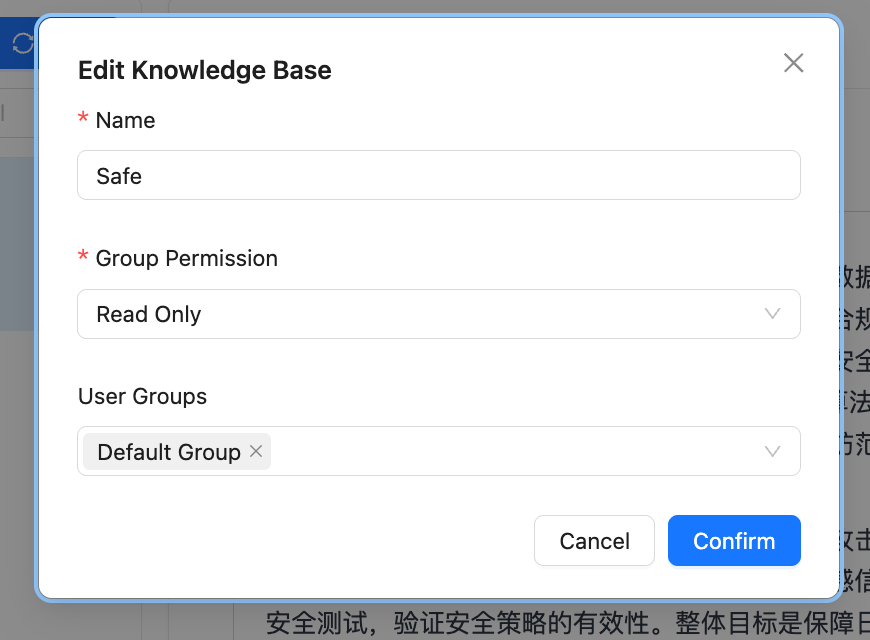
Task: Click the red asterisk beside Group Permission
Action: coord(82,257)
